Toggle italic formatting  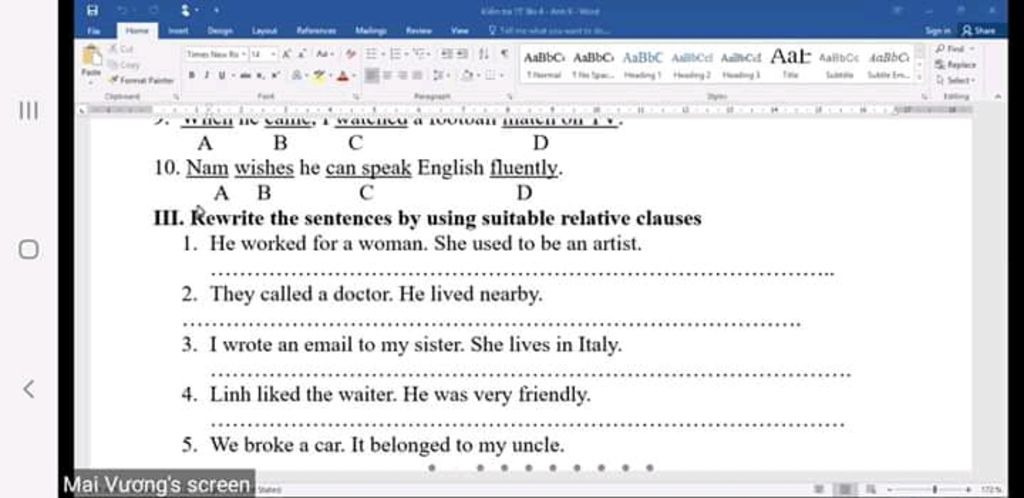pyautogui.click(x=206, y=76)
